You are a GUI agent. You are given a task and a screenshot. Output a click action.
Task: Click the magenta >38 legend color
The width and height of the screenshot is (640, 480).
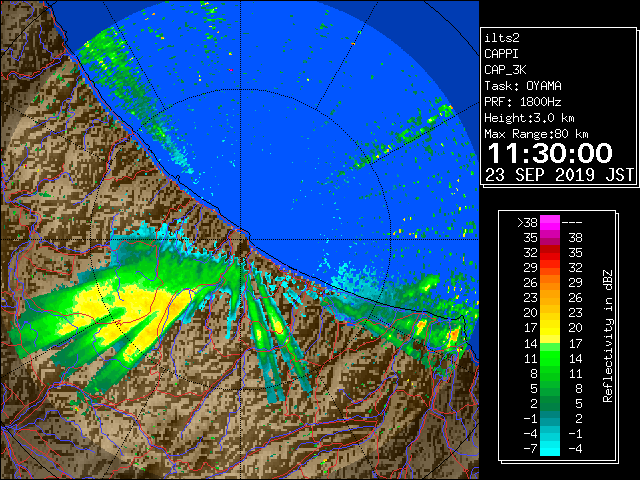point(550,222)
